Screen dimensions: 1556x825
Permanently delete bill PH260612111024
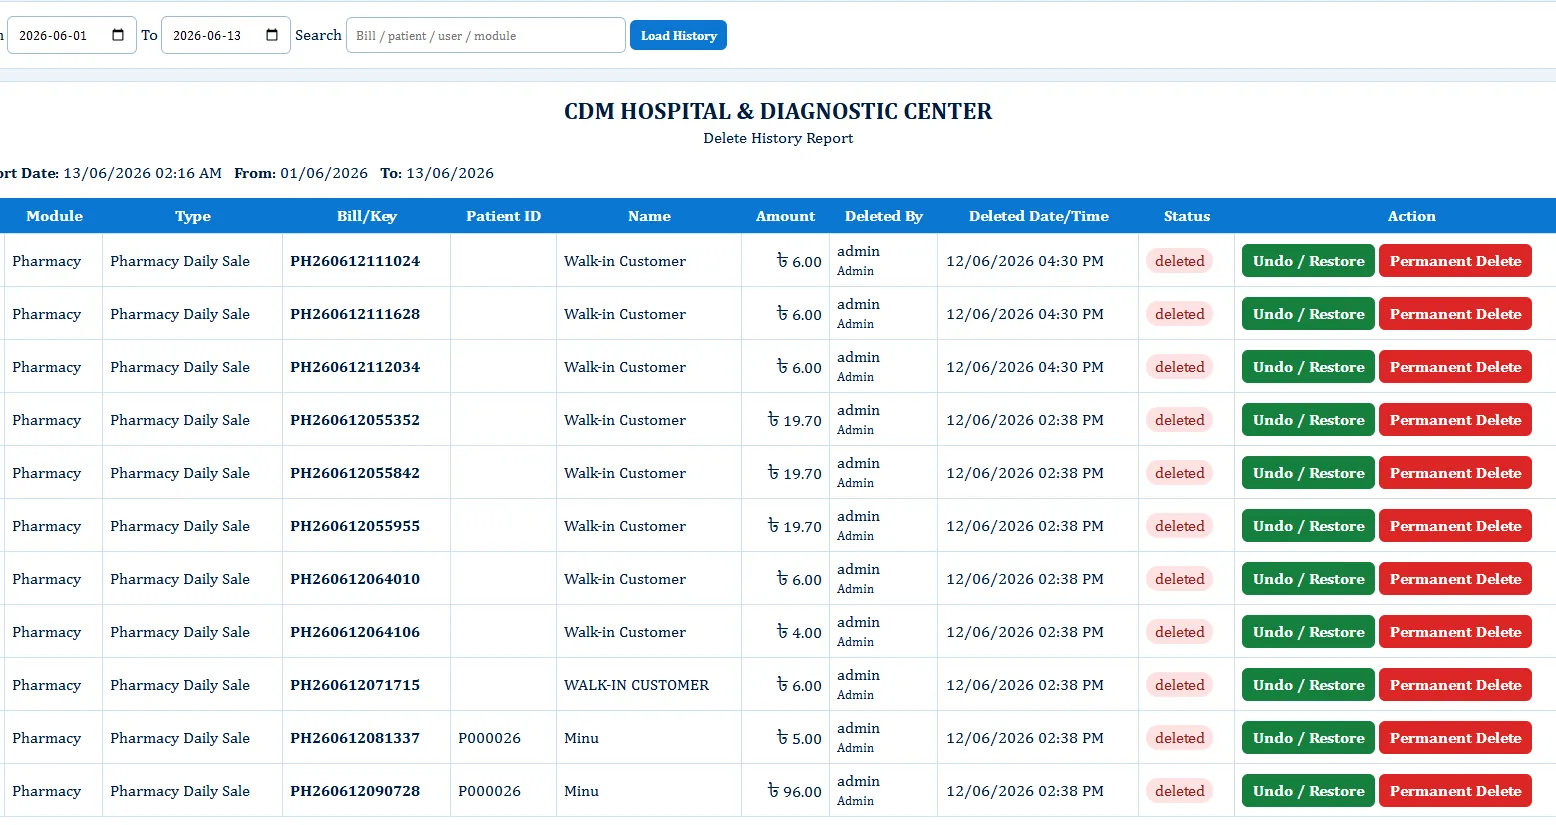tap(1455, 261)
